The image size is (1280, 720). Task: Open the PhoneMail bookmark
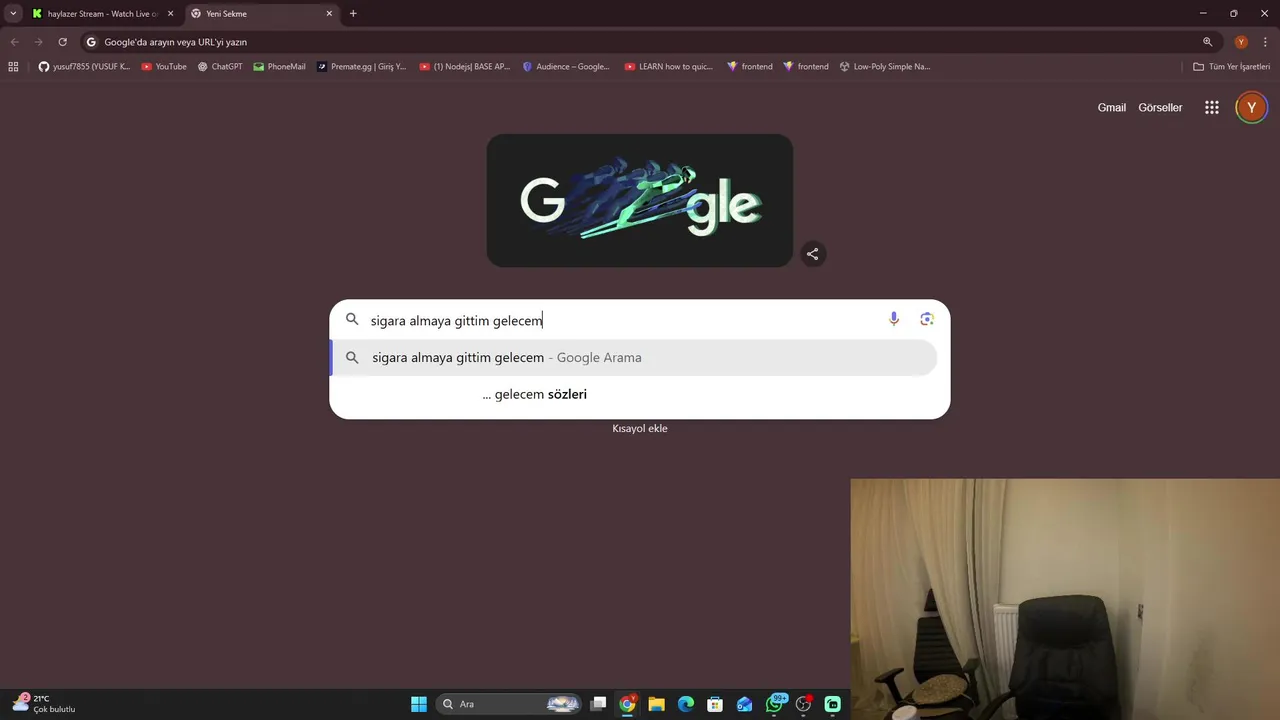[279, 67]
